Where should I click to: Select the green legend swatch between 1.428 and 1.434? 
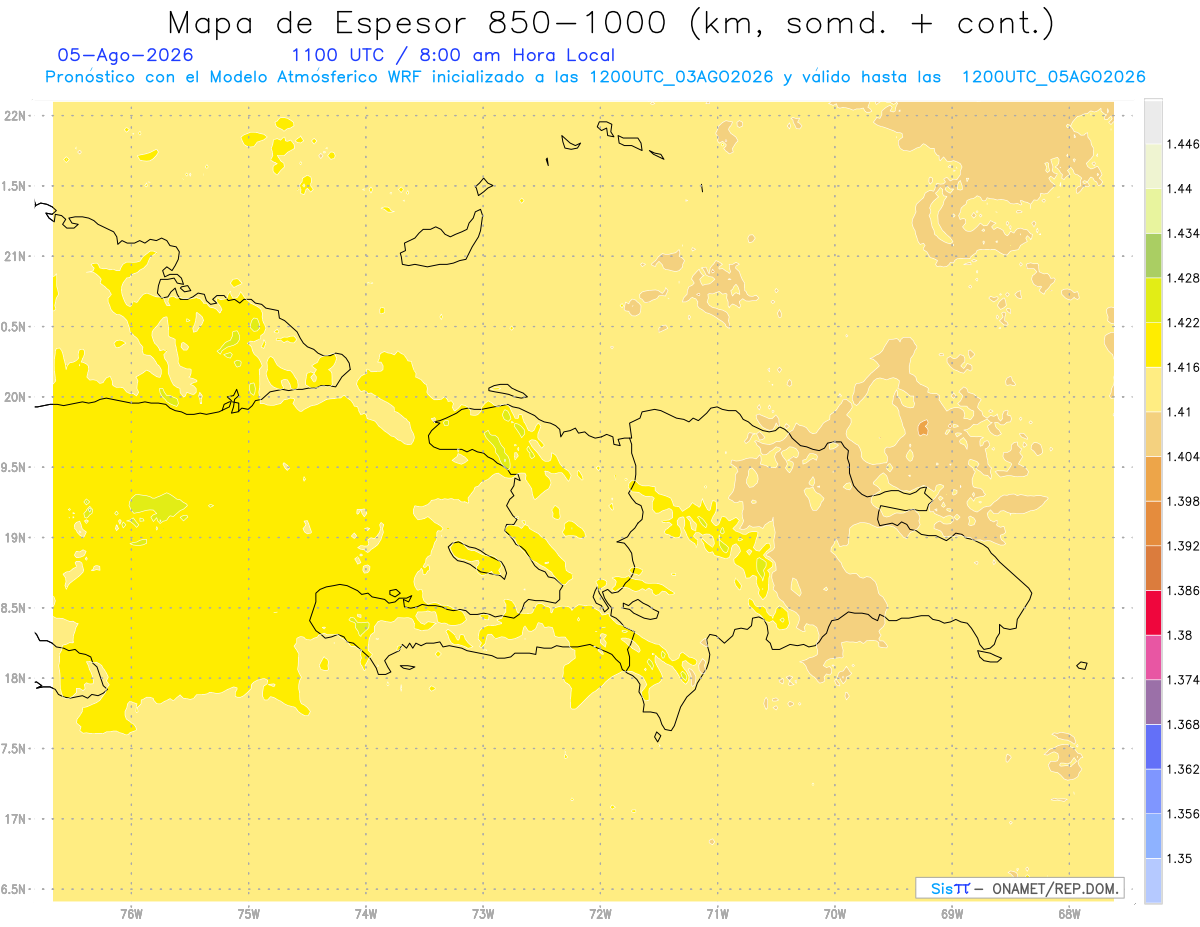pyautogui.click(x=1153, y=255)
